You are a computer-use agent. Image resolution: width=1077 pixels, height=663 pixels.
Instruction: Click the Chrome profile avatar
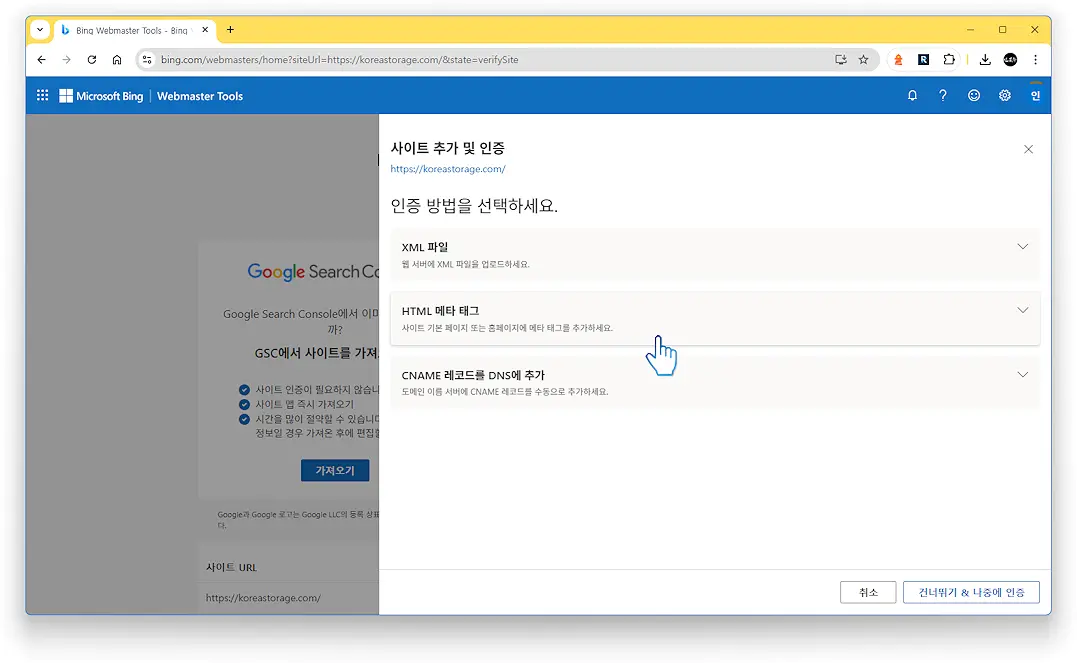tap(1010, 59)
